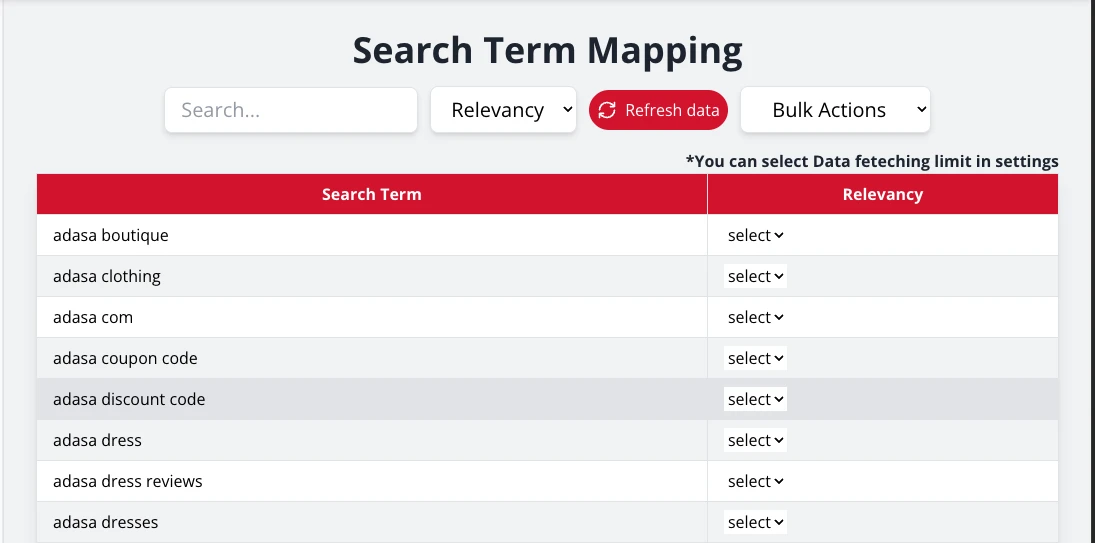This screenshot has width=1095, height=543.
Task: Click the refresh arrows icon
Action: (607, 110)
